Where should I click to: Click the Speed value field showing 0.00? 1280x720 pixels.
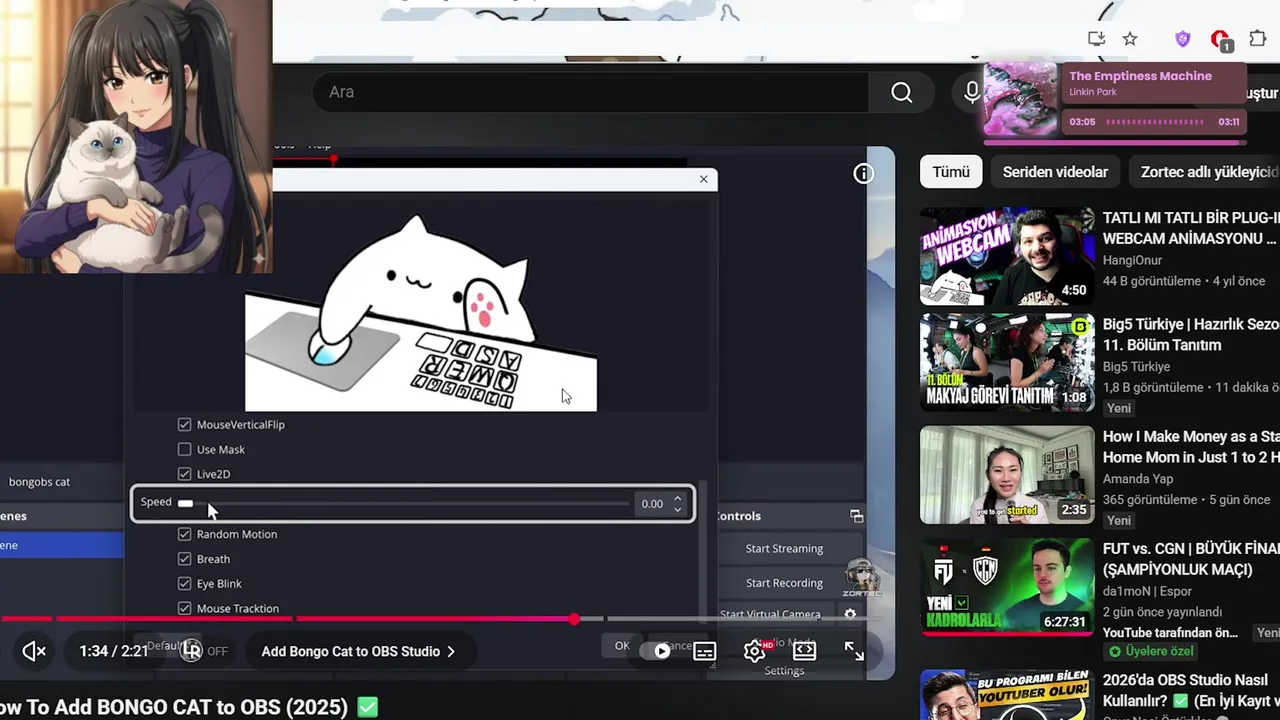click(652, 504)
